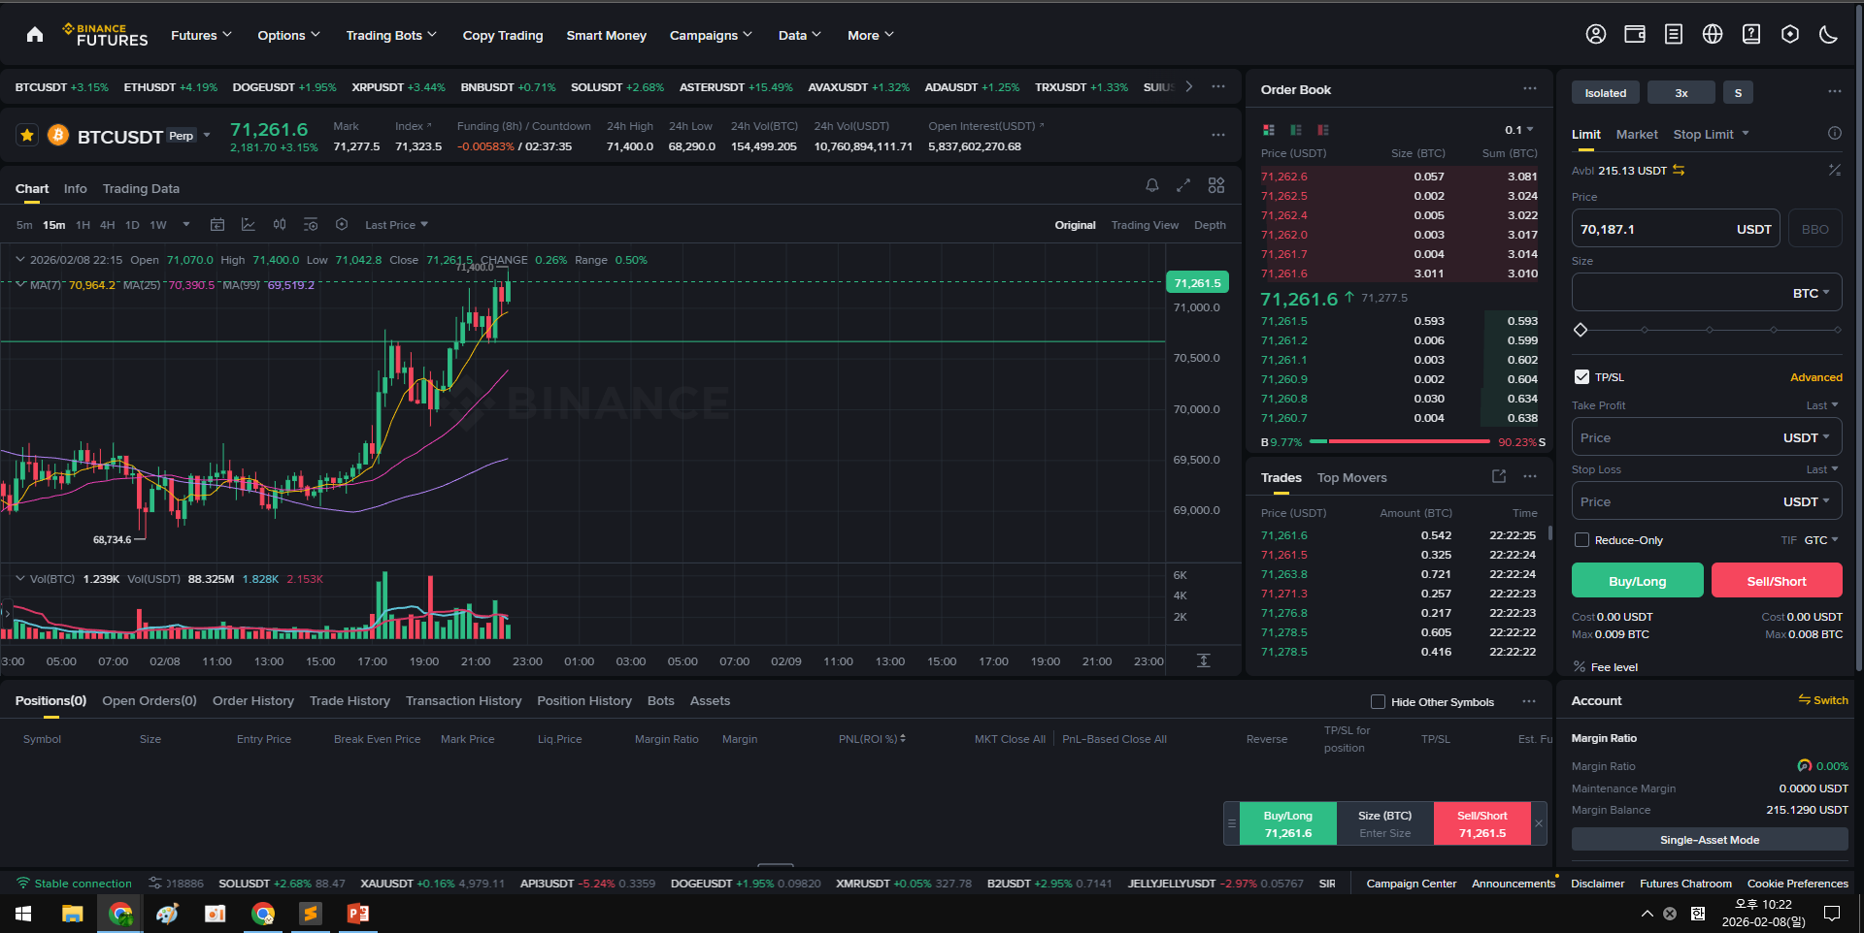The image size is (1864, 933).
Task: Click the red Sell/Short button
Action: [1776, 580]
